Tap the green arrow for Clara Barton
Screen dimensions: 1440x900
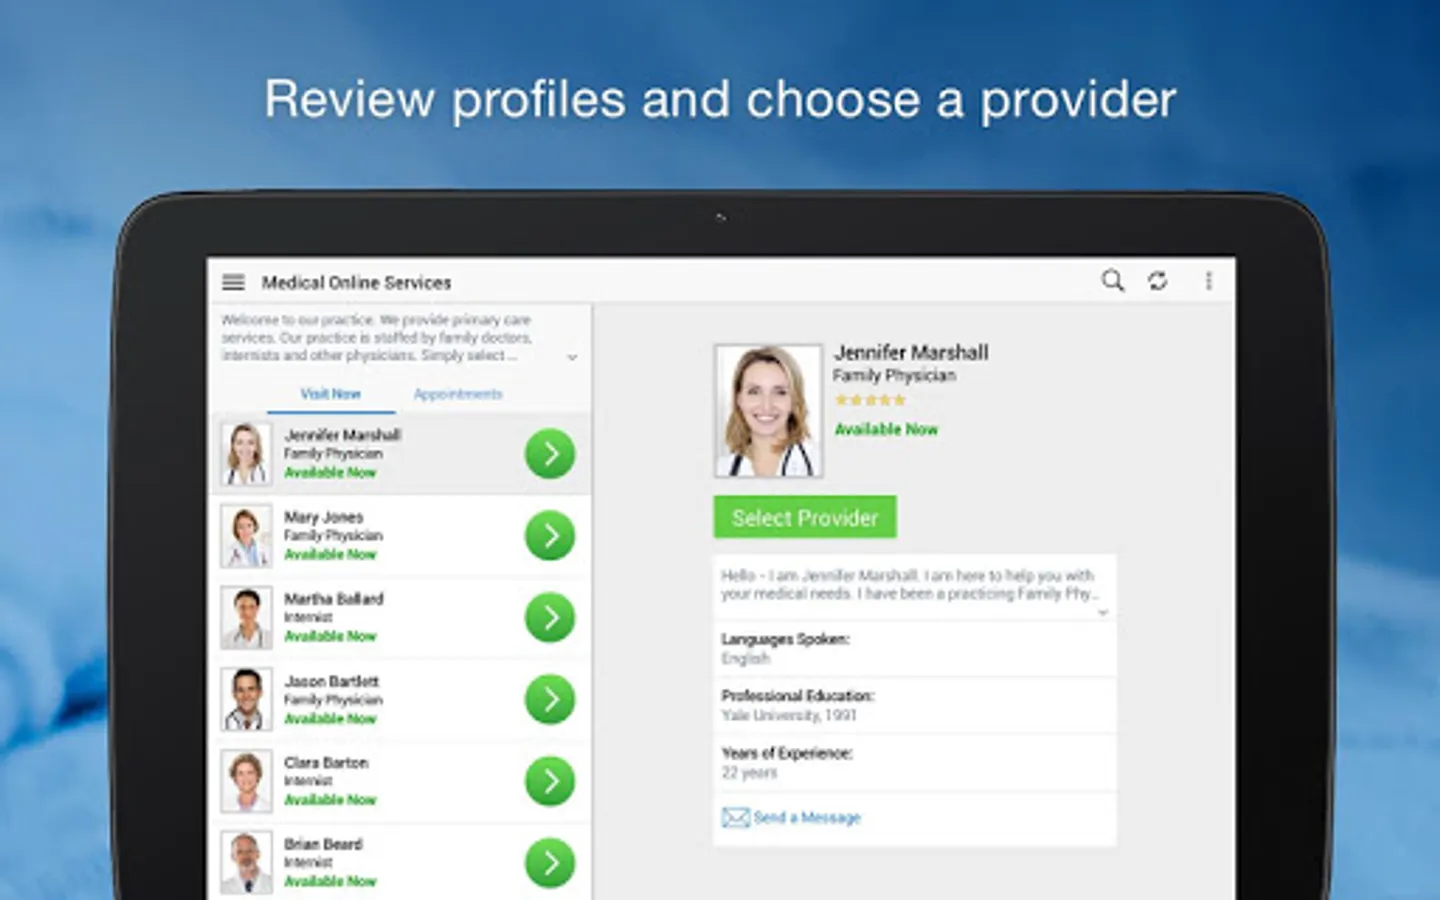tap(550, 781)
